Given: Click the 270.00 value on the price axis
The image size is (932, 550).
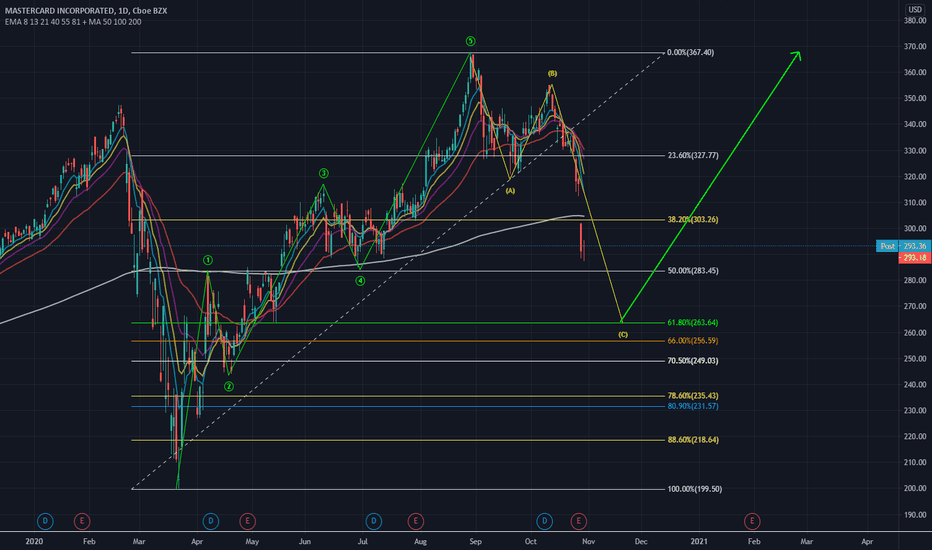Looking at the screenshot, I should 915,306.
